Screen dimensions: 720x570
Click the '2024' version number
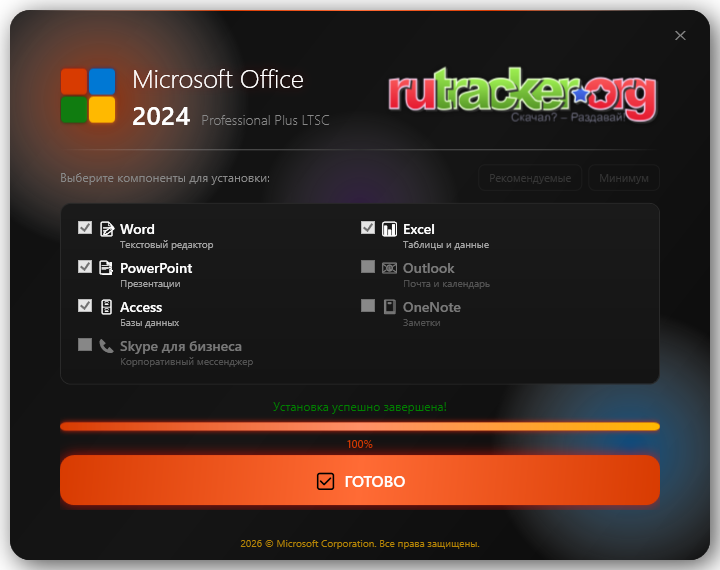pos(161,116)
